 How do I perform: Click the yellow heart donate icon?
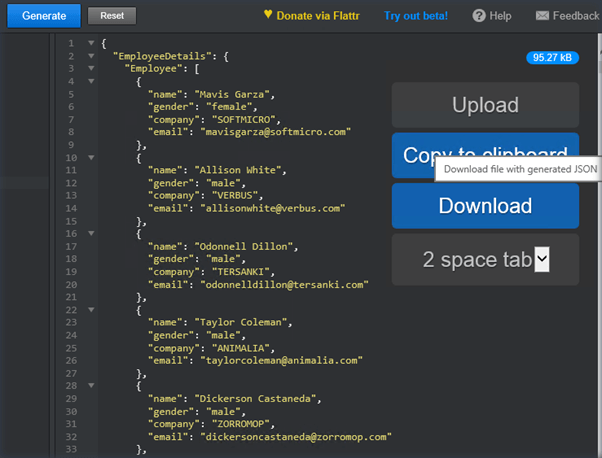(x=268, y=15)
